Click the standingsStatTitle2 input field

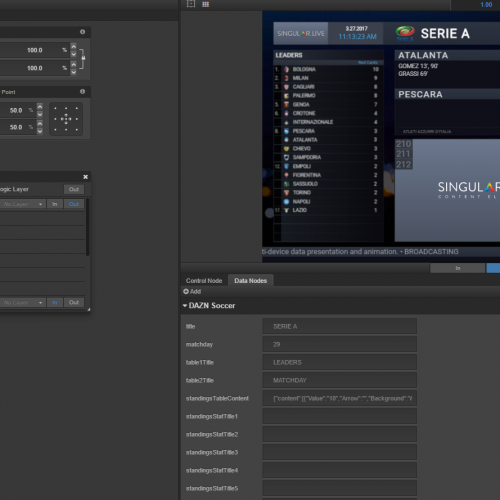339,434
